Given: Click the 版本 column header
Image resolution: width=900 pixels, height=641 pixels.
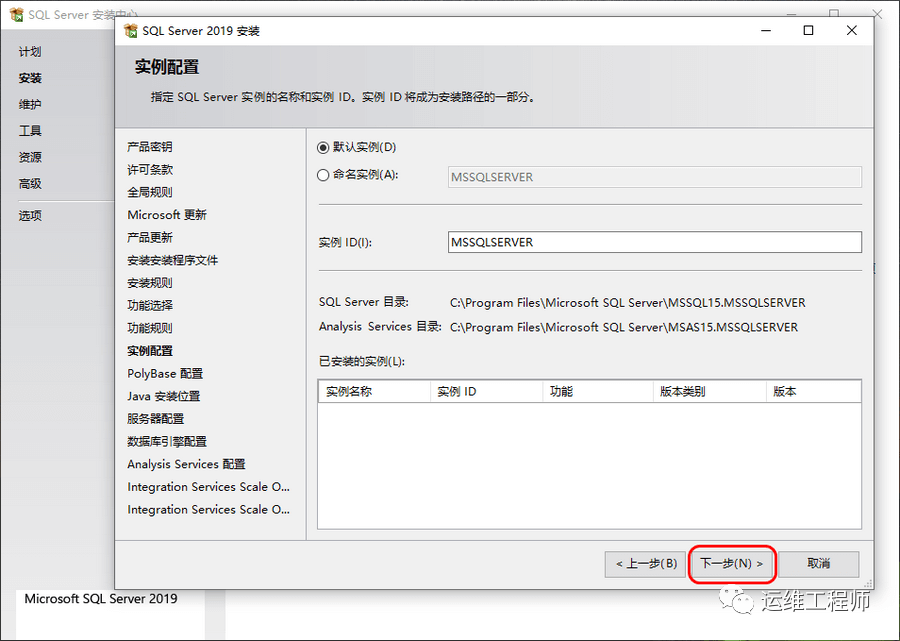Looking at the screenshot, I should click(x=813, y=391).
